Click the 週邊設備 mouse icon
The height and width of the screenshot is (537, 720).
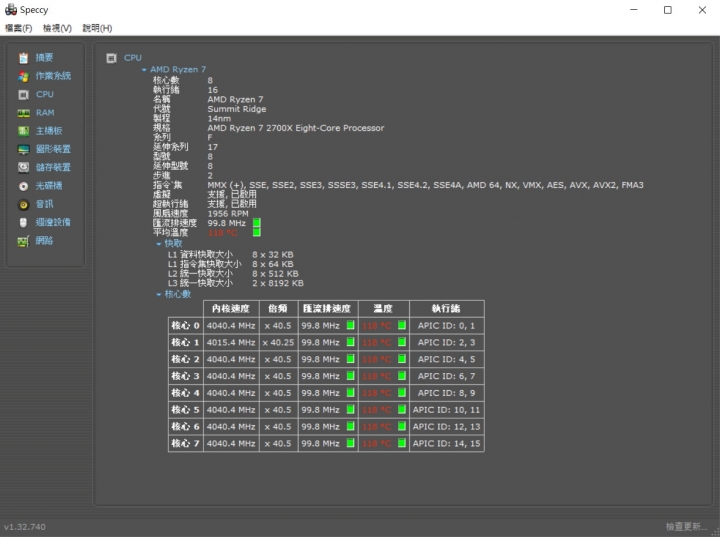pos(23,222)
